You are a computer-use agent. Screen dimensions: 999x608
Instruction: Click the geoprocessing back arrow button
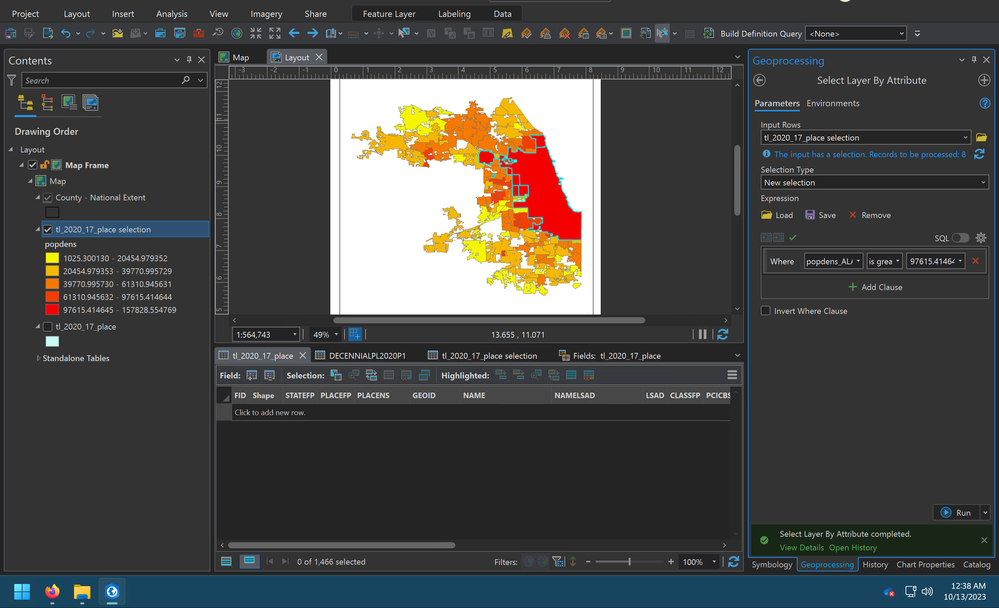click(760, 80)
